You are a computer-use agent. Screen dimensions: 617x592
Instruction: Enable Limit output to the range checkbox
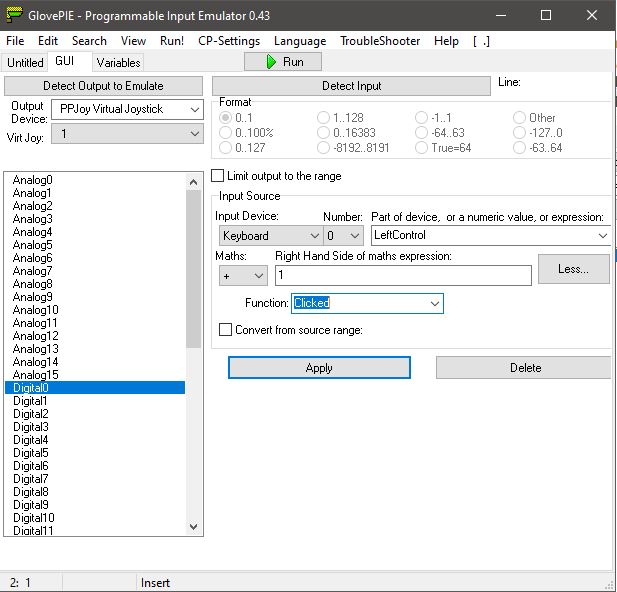(219, 176)
